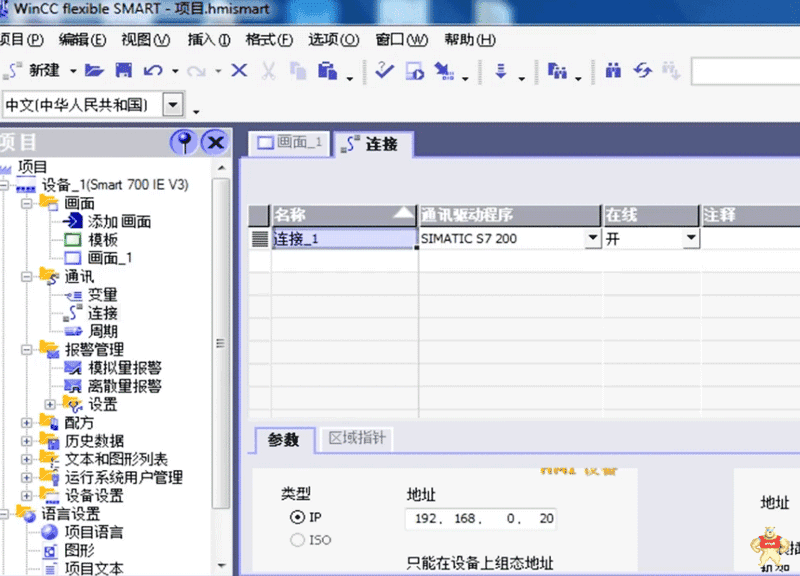Open 变量 tags in the tree
The width and height of the screenshot is (800, 576).
103,294
